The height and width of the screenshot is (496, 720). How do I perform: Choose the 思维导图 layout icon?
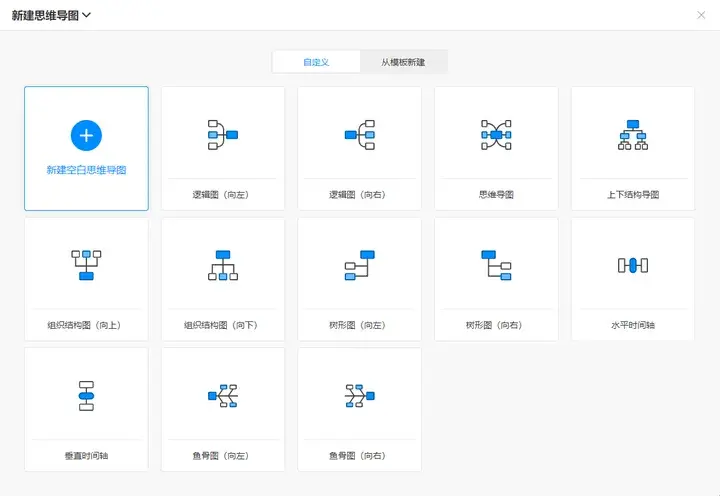tap(496, 134)
